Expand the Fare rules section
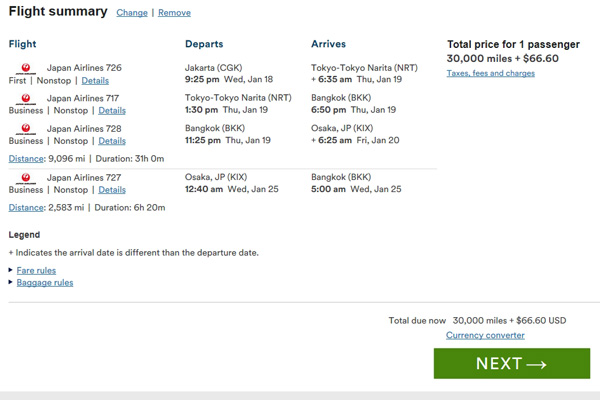The image size is (600, 400). (36, 271)
